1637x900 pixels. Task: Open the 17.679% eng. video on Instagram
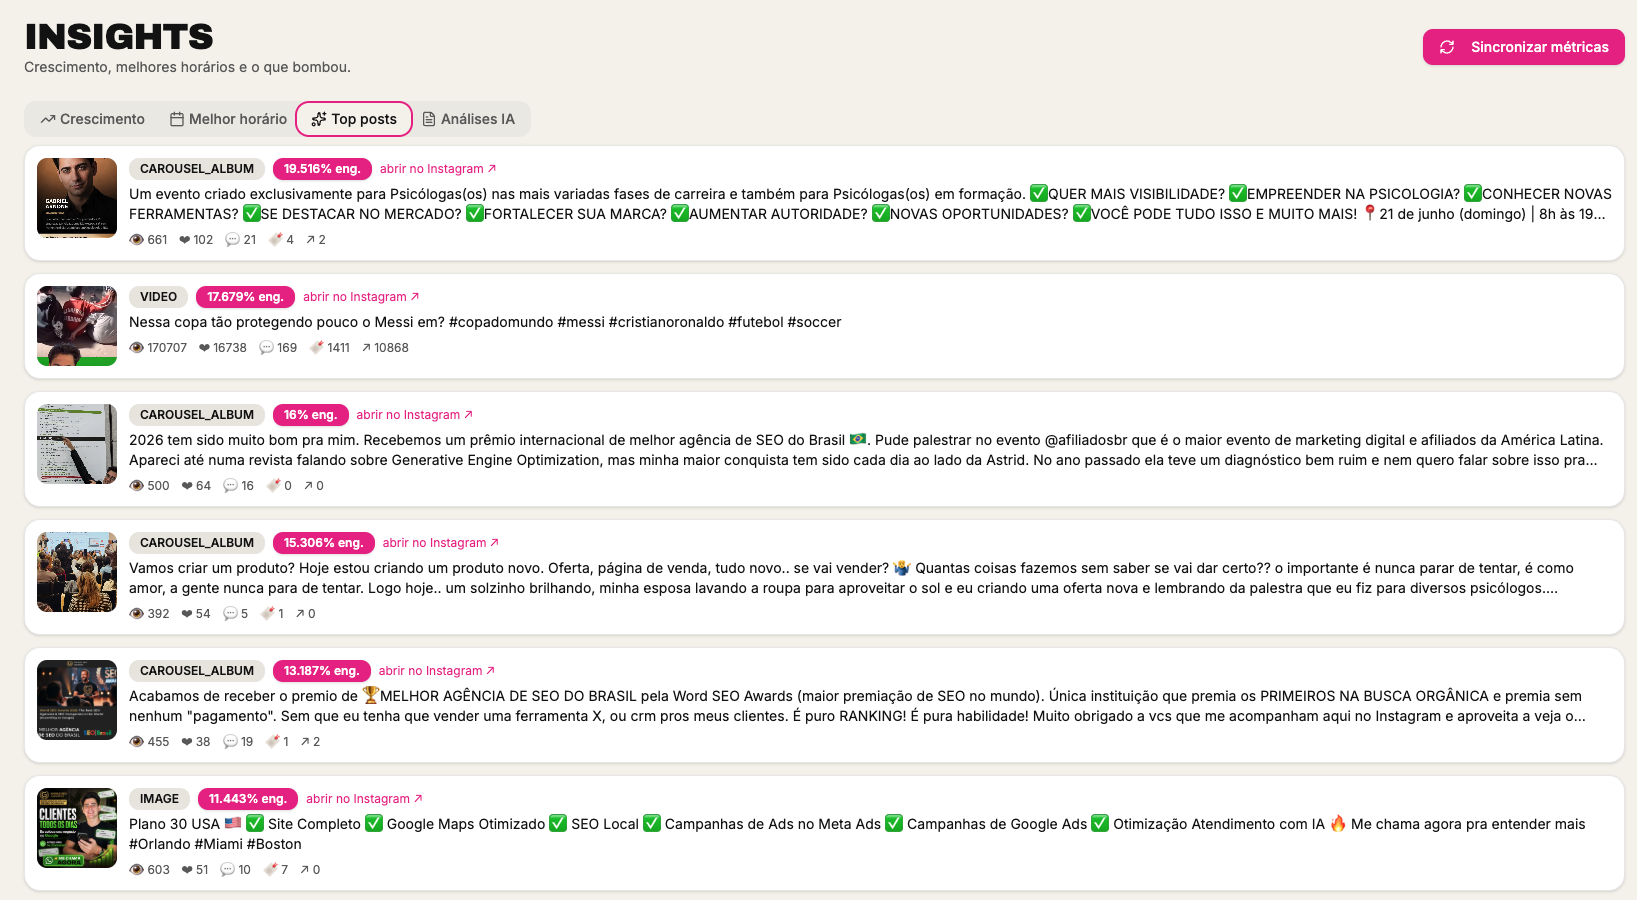[361, 297]
